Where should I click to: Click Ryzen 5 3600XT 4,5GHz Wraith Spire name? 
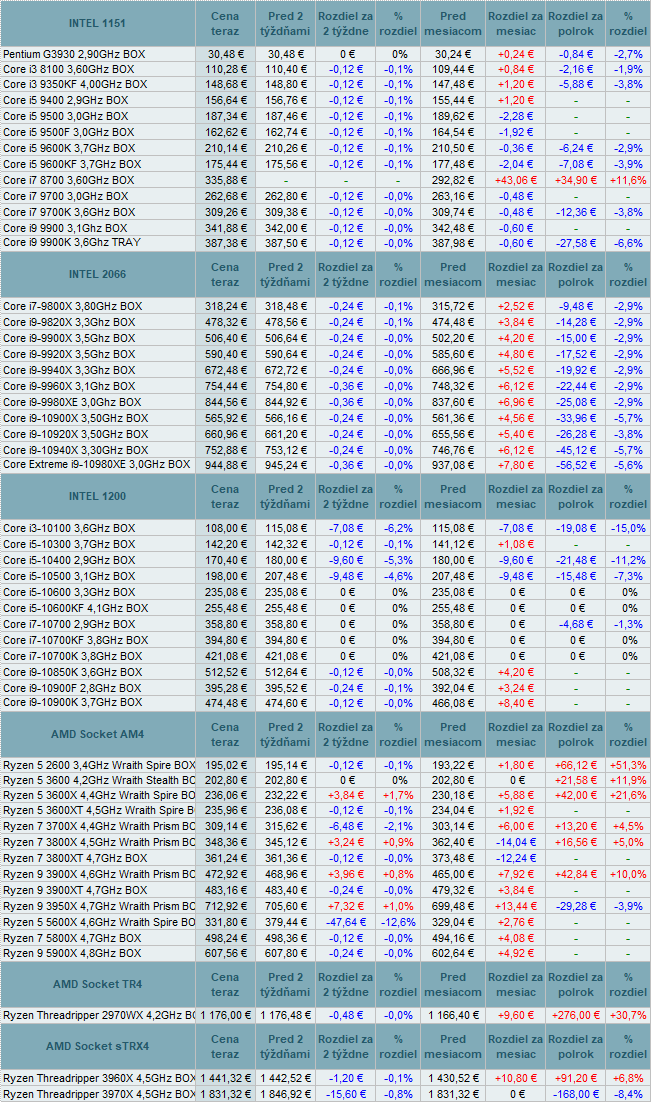point(99,810)
